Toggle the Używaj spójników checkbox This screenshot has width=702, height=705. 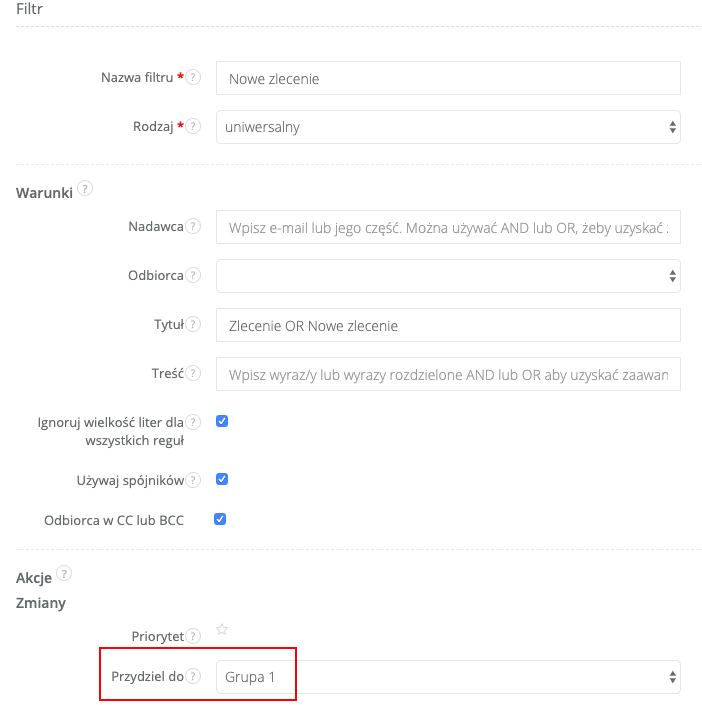(222, 479)
